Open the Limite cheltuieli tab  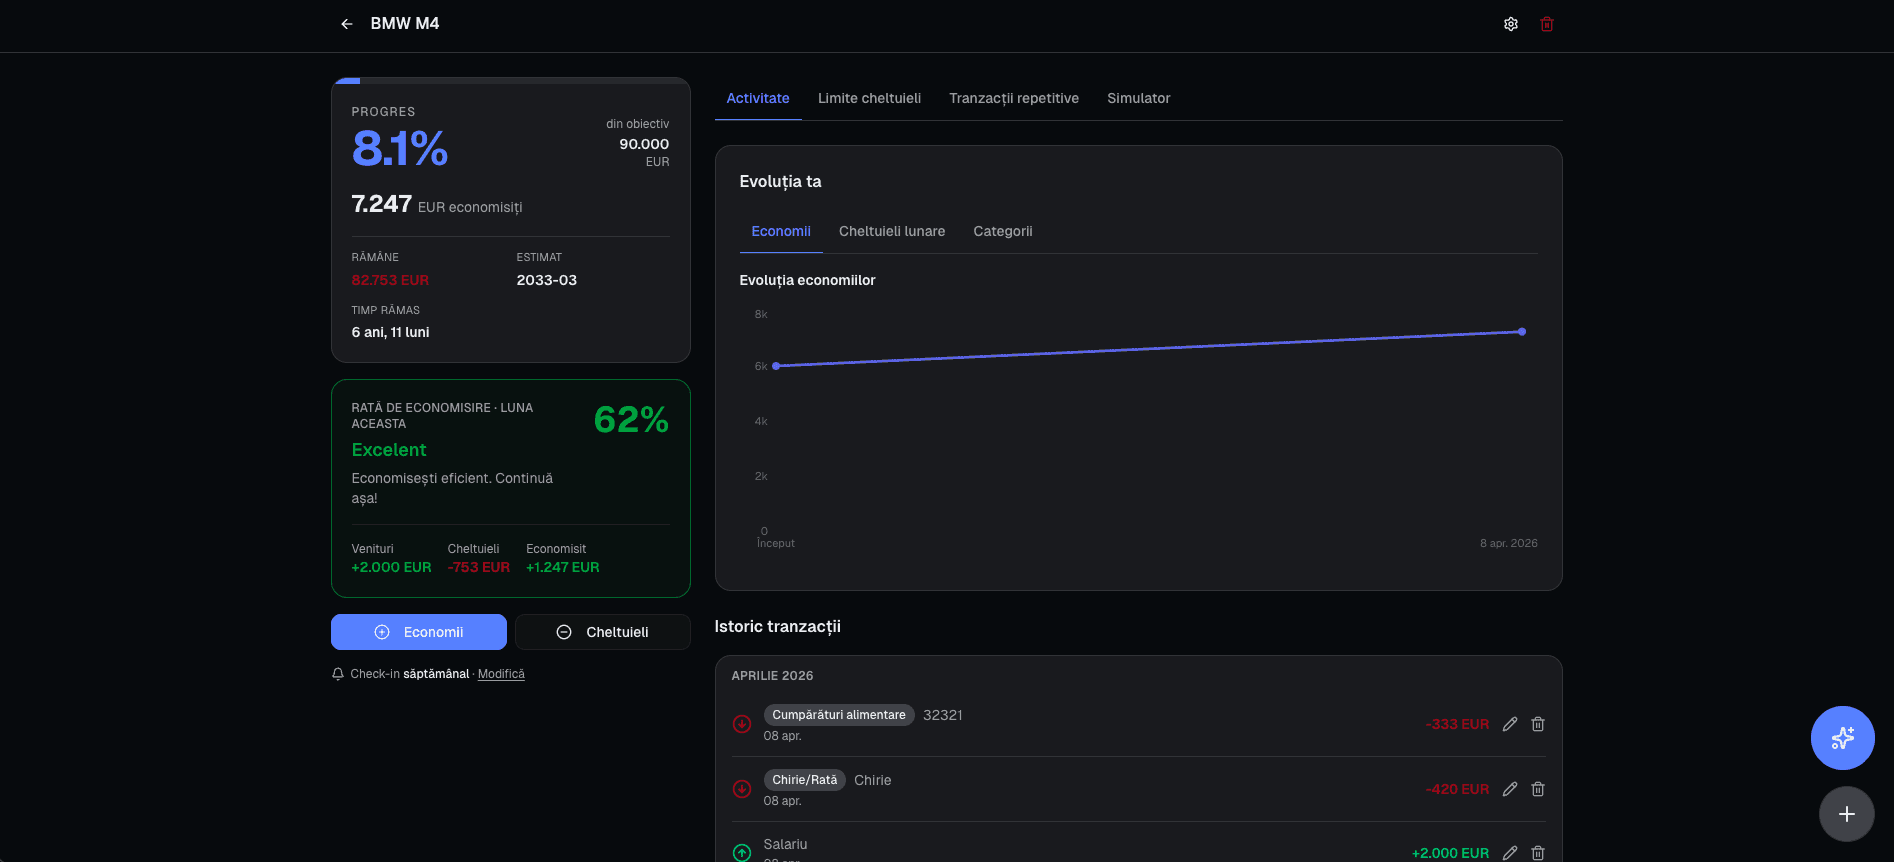click(869, 98)
